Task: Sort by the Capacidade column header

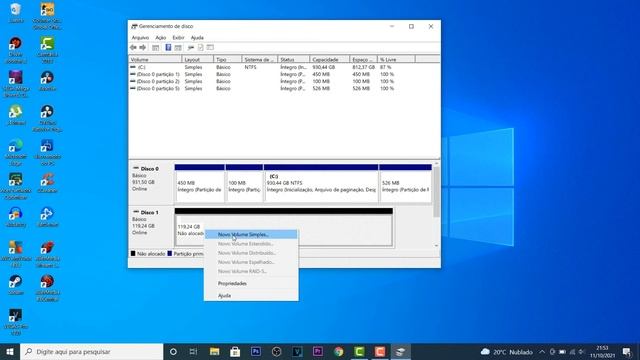Action: (330, 60)
